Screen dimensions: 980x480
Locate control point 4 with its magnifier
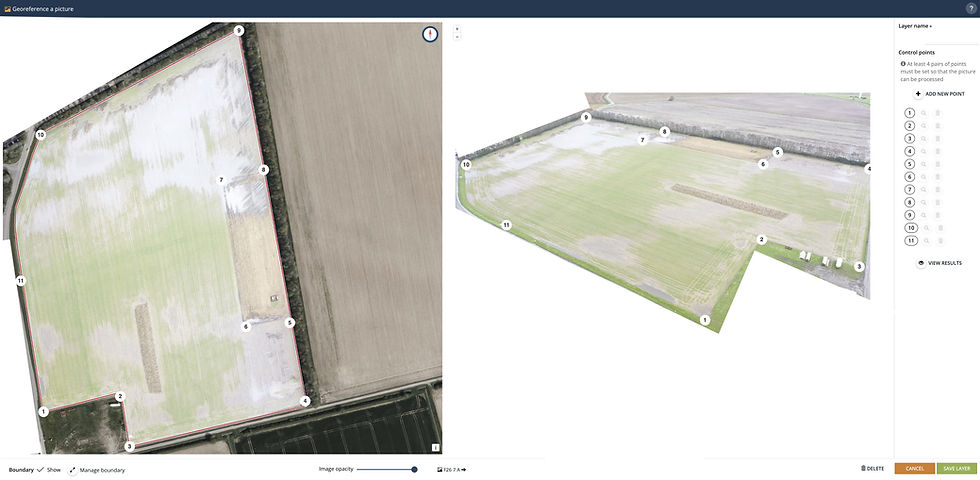[x=923, y=151]
